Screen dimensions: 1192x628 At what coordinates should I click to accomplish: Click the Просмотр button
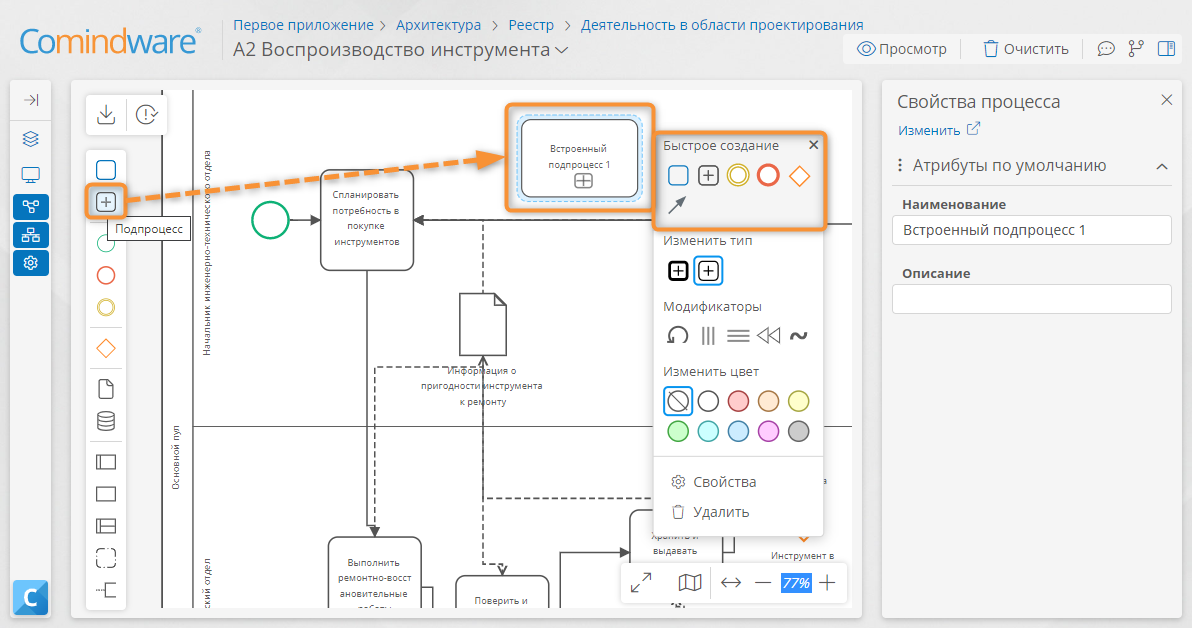click(x=902, y=49)
